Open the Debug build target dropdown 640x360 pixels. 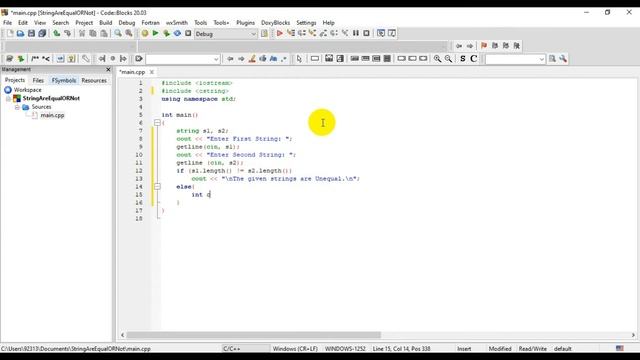(x=226, y=34)
